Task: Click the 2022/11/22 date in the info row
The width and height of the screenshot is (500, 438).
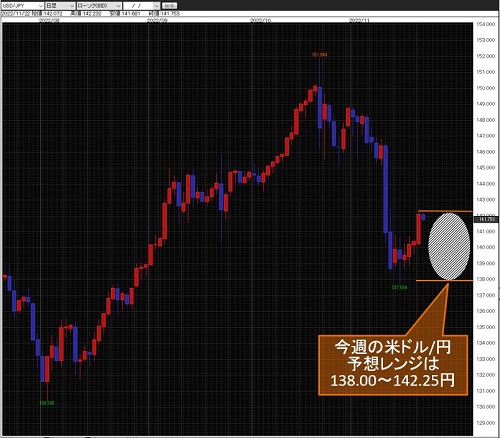Action: (x=16, y=14)
